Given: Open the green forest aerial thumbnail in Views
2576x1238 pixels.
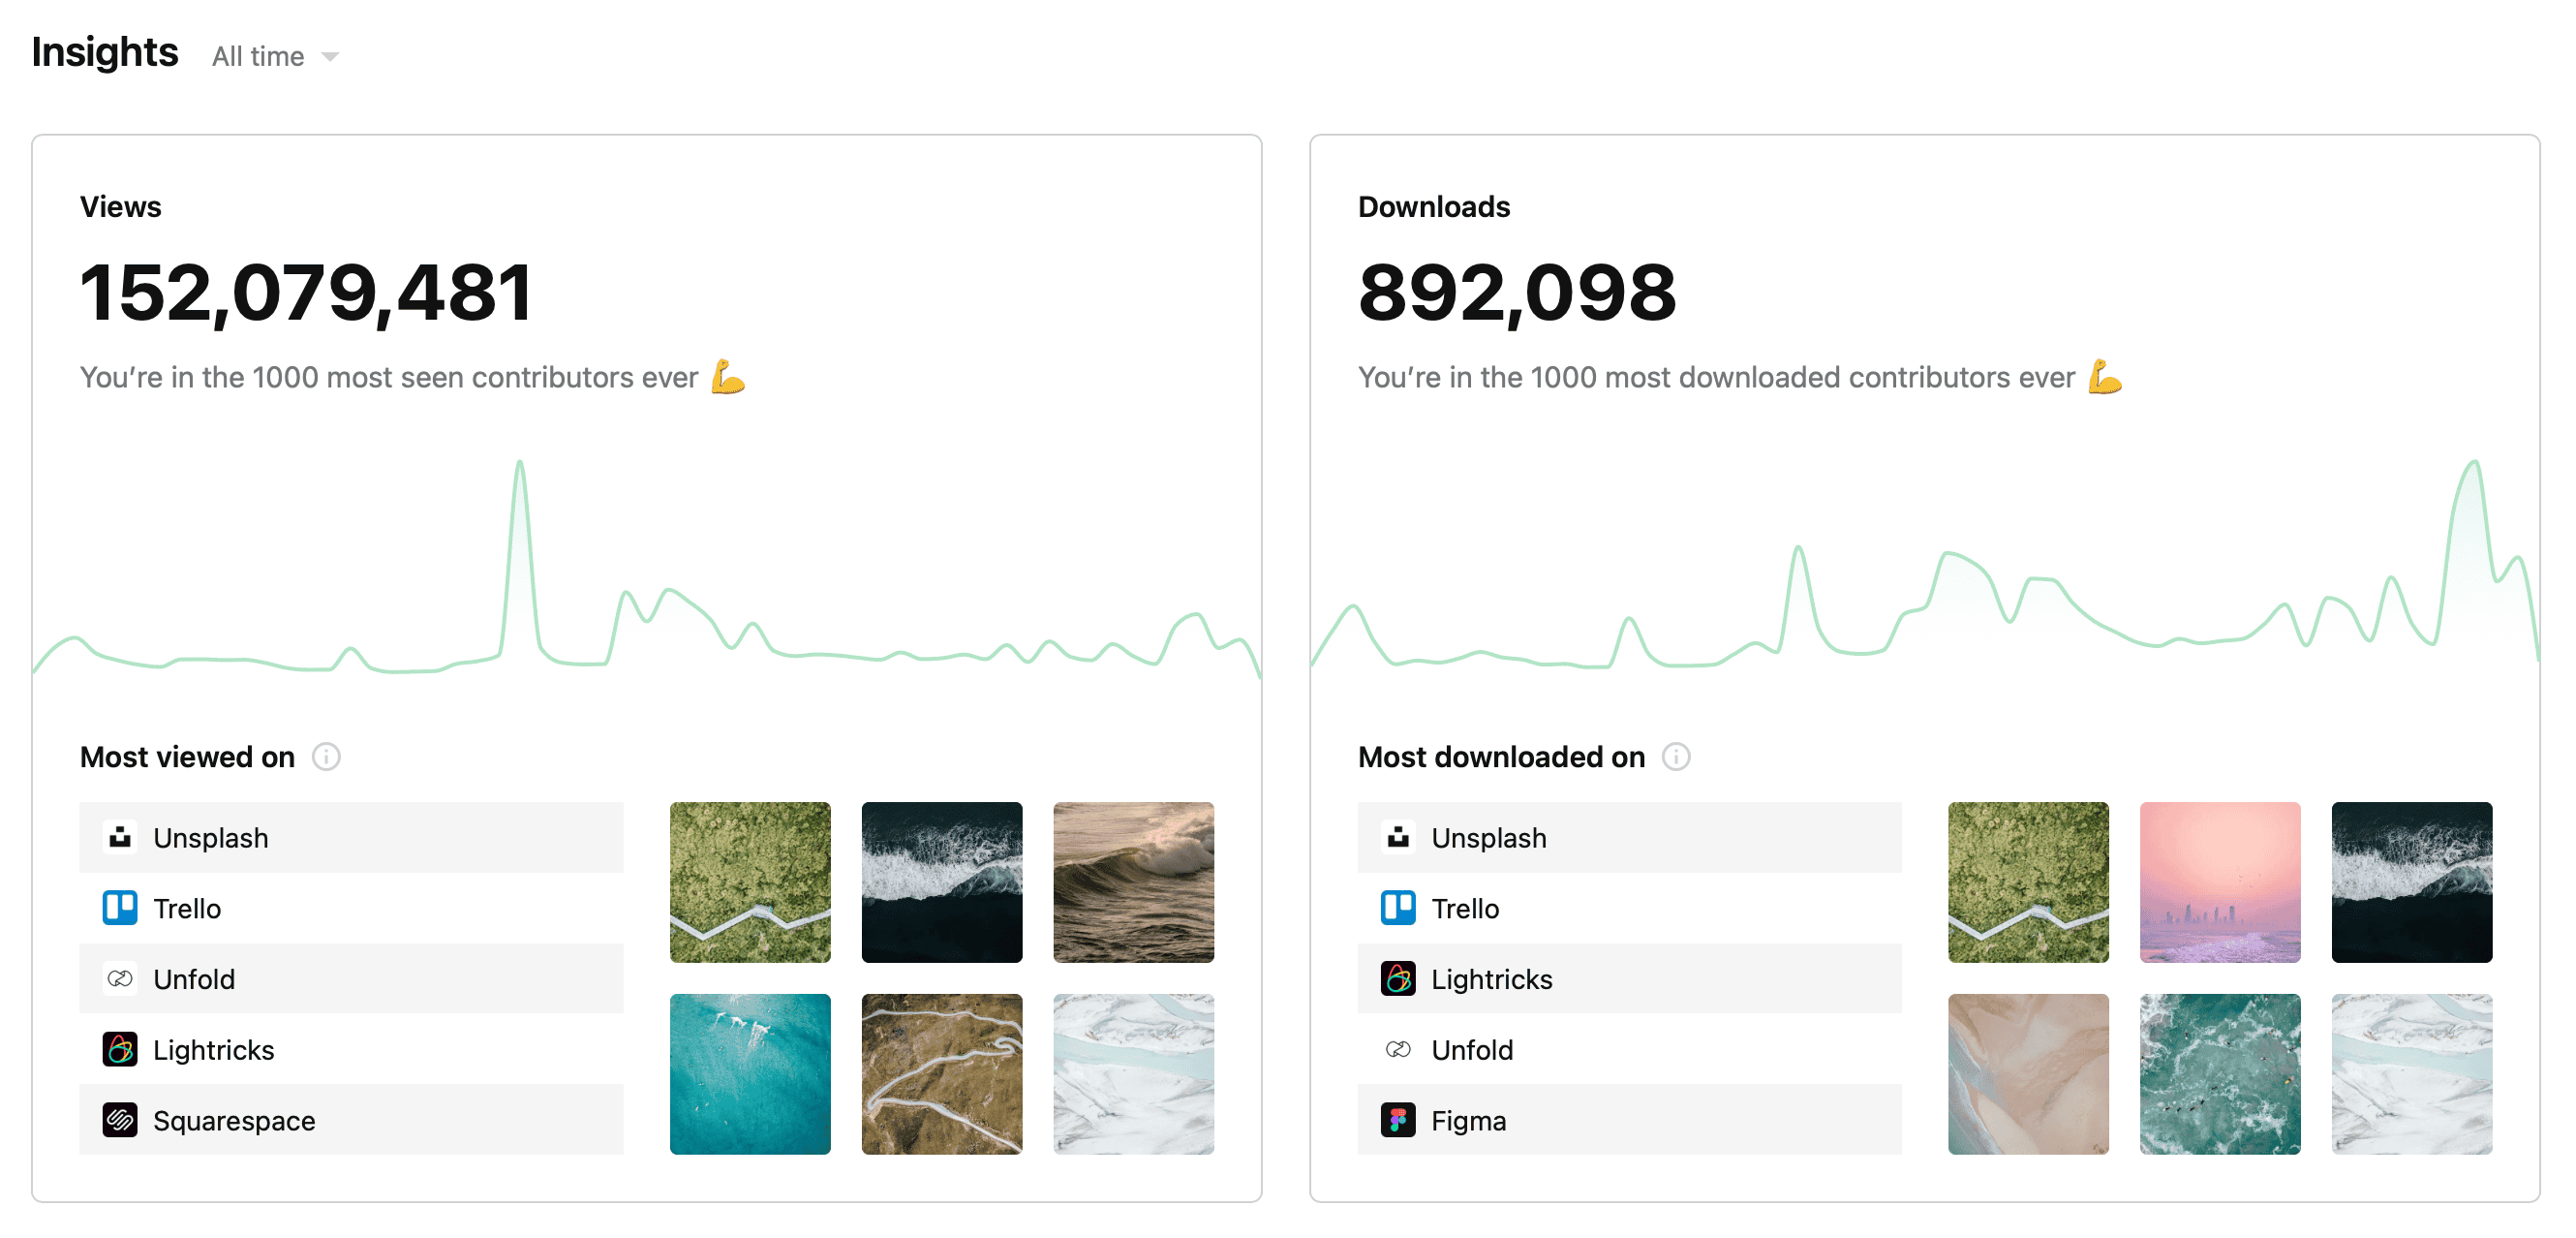Looking at the screenshot, I should pos(750,882).
